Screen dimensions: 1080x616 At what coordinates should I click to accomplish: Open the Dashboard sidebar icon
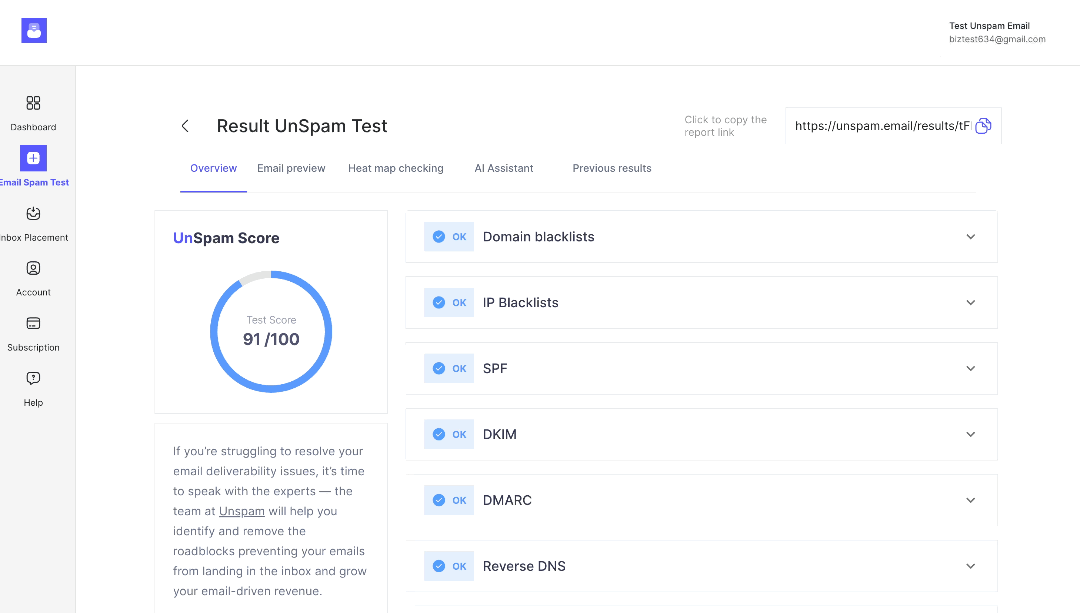pos(33,103)
